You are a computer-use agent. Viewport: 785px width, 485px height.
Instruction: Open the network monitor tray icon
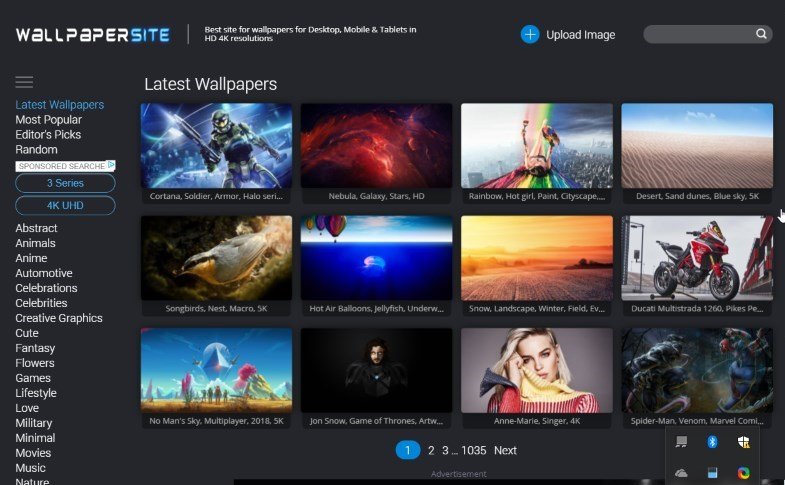click(681, 441)
